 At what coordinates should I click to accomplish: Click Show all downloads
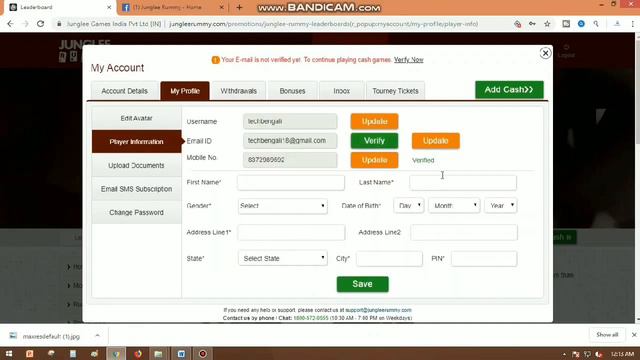coord(607,335)
